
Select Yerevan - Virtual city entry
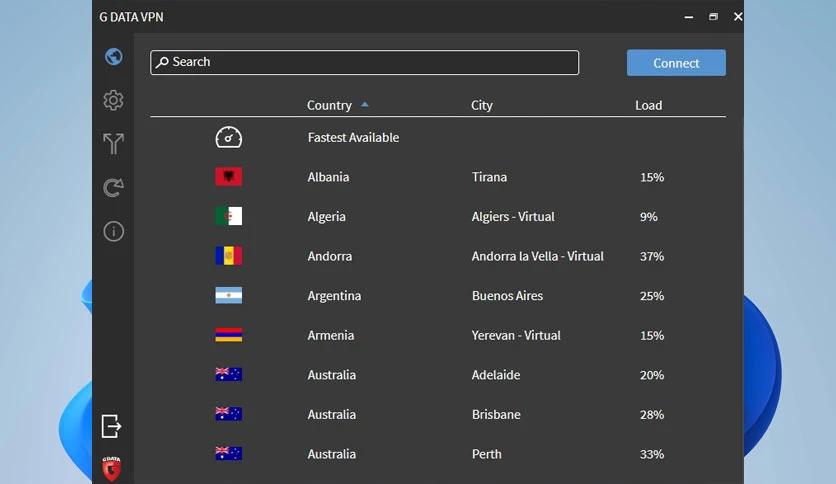coord(516,335)
